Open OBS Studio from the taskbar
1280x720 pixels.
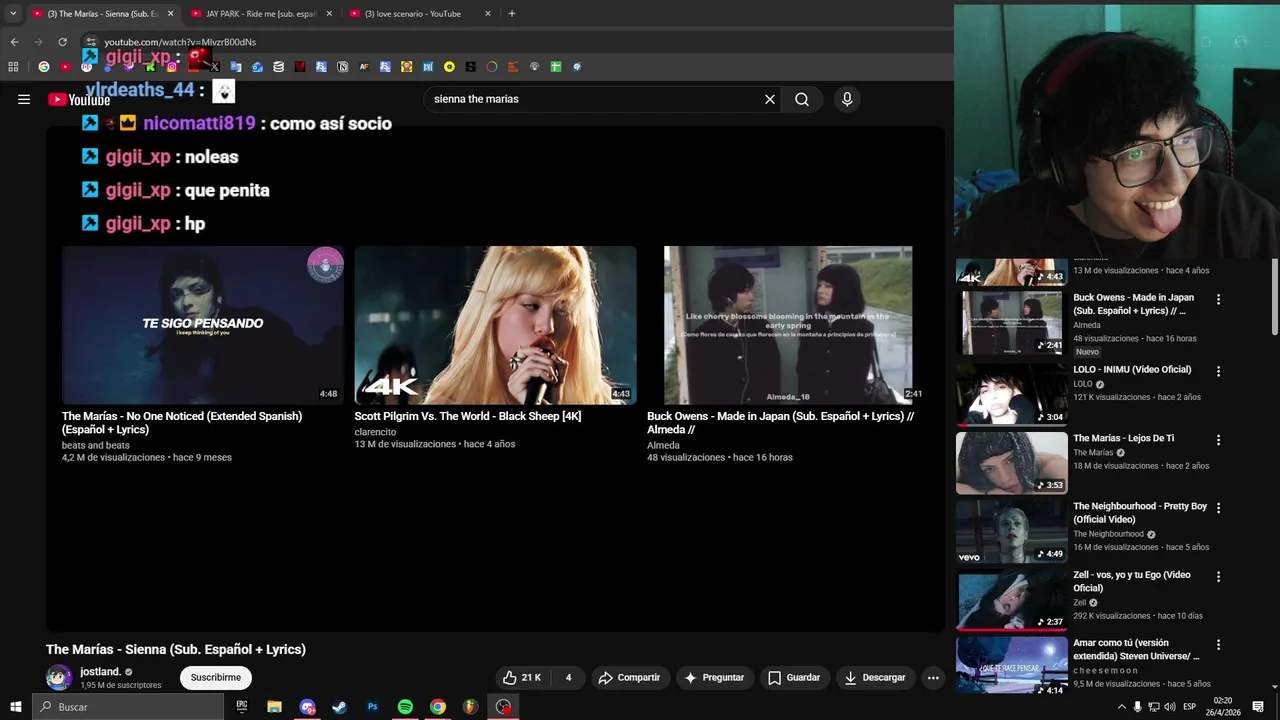tap(503, 707)
